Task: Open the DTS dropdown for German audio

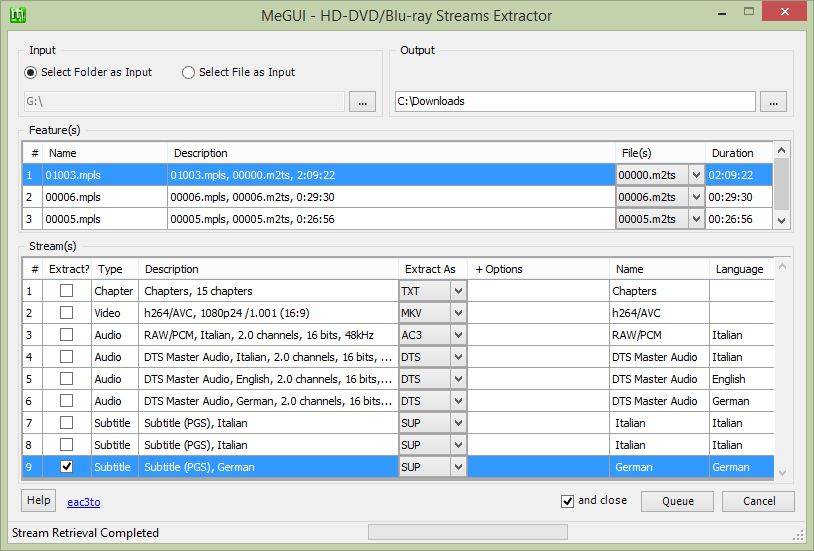Action: click(x=458, y=401)
